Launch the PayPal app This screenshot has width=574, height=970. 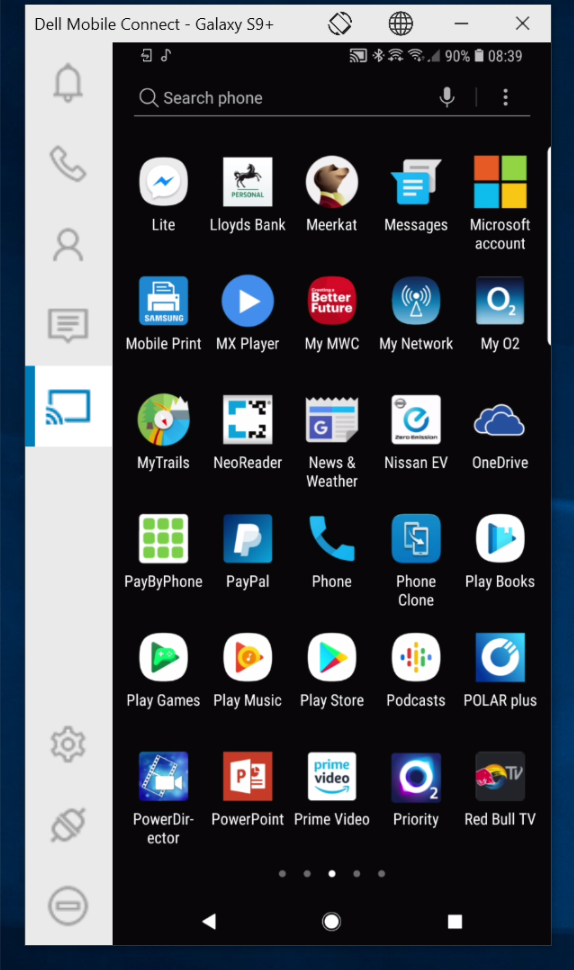pyautogui.click(x=247, y=551)
